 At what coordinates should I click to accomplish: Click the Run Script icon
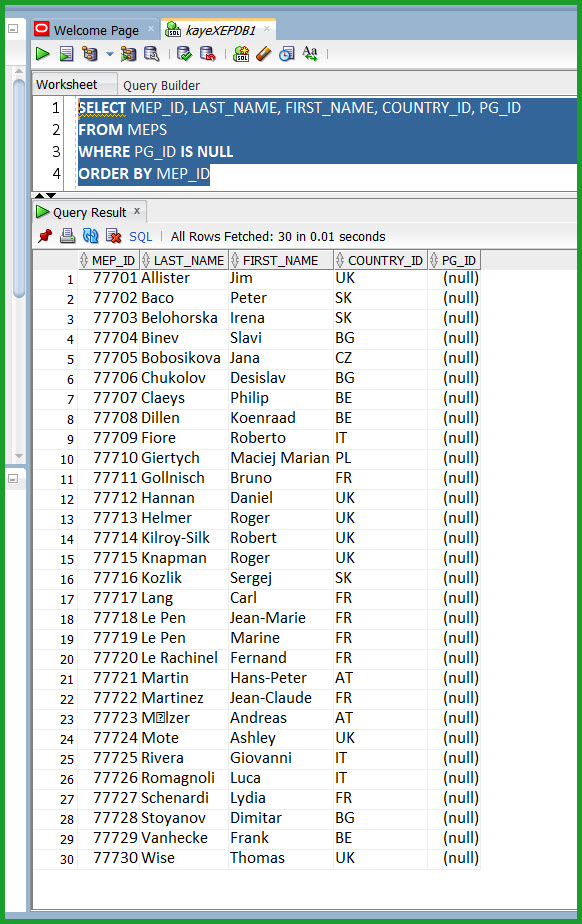67,54
